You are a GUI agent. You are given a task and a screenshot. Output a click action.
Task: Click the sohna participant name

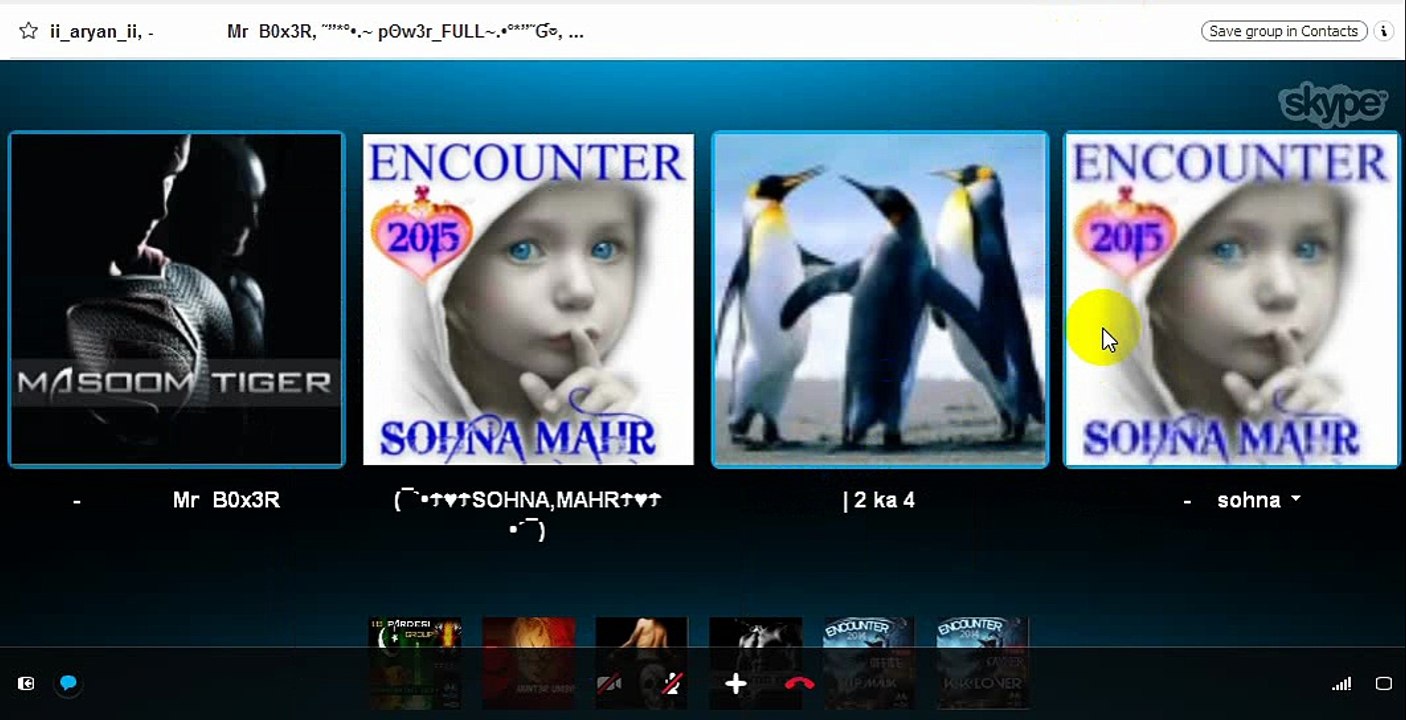pos(1249,500)
